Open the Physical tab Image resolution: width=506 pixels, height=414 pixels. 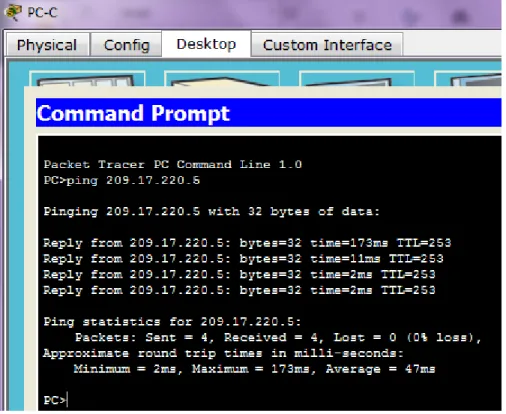click(x=47, y=45)
